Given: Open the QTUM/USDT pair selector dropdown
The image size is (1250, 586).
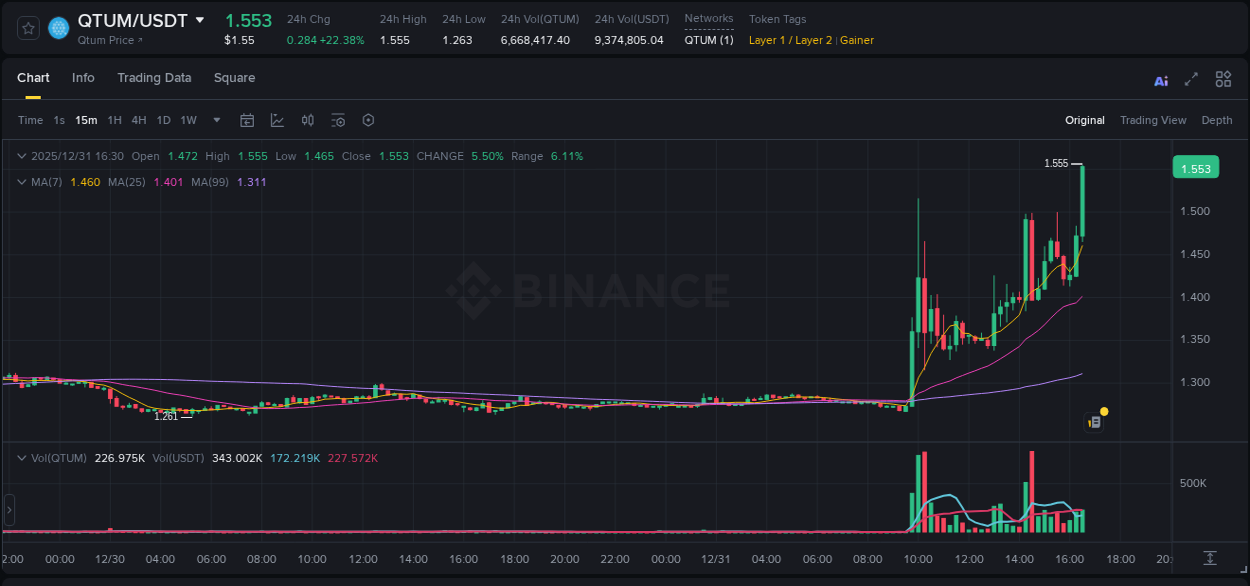Looking at the screenshot, I should pyautogui.click(x=200, y=19).
